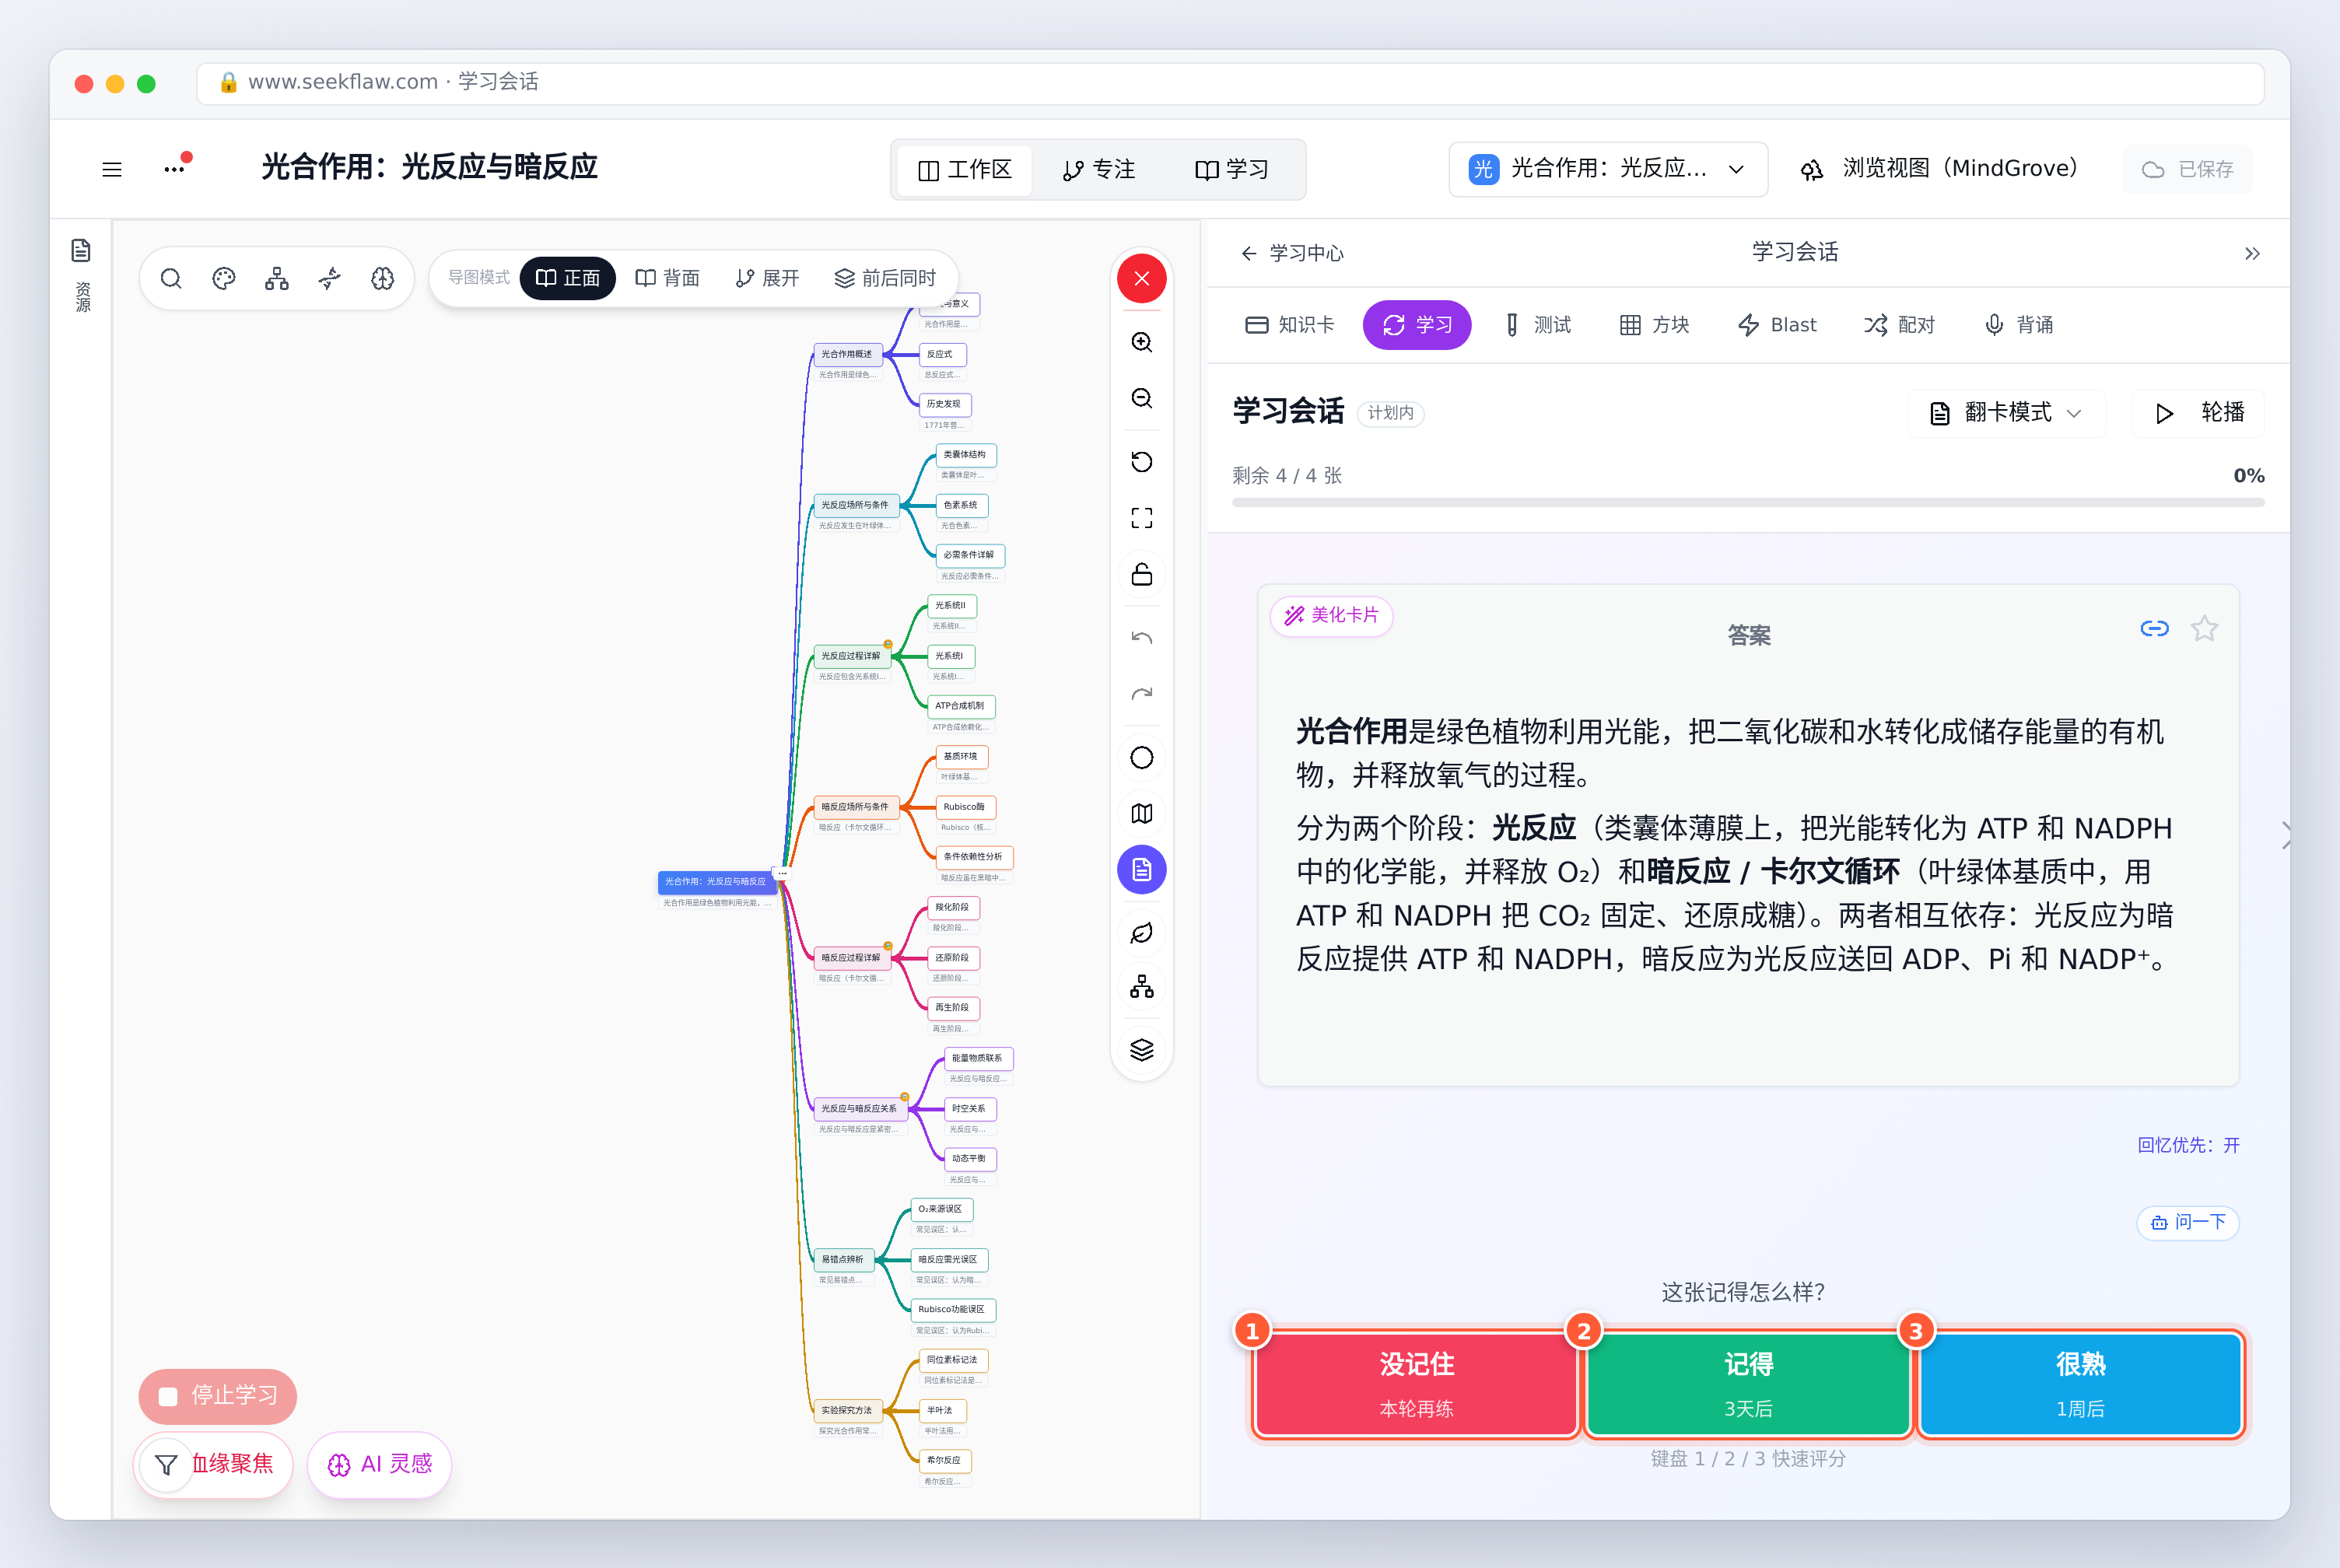The width and height of the screenshot is (2340, 1568).
Task: Select 展开 display mode
Action: (767, 278)
